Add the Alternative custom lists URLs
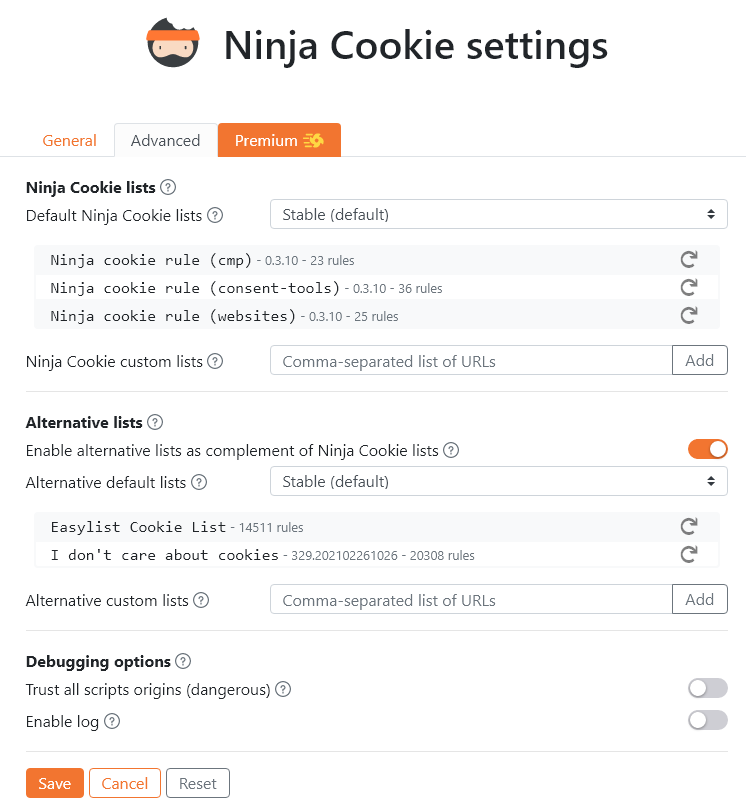 [x=699, y=600]
